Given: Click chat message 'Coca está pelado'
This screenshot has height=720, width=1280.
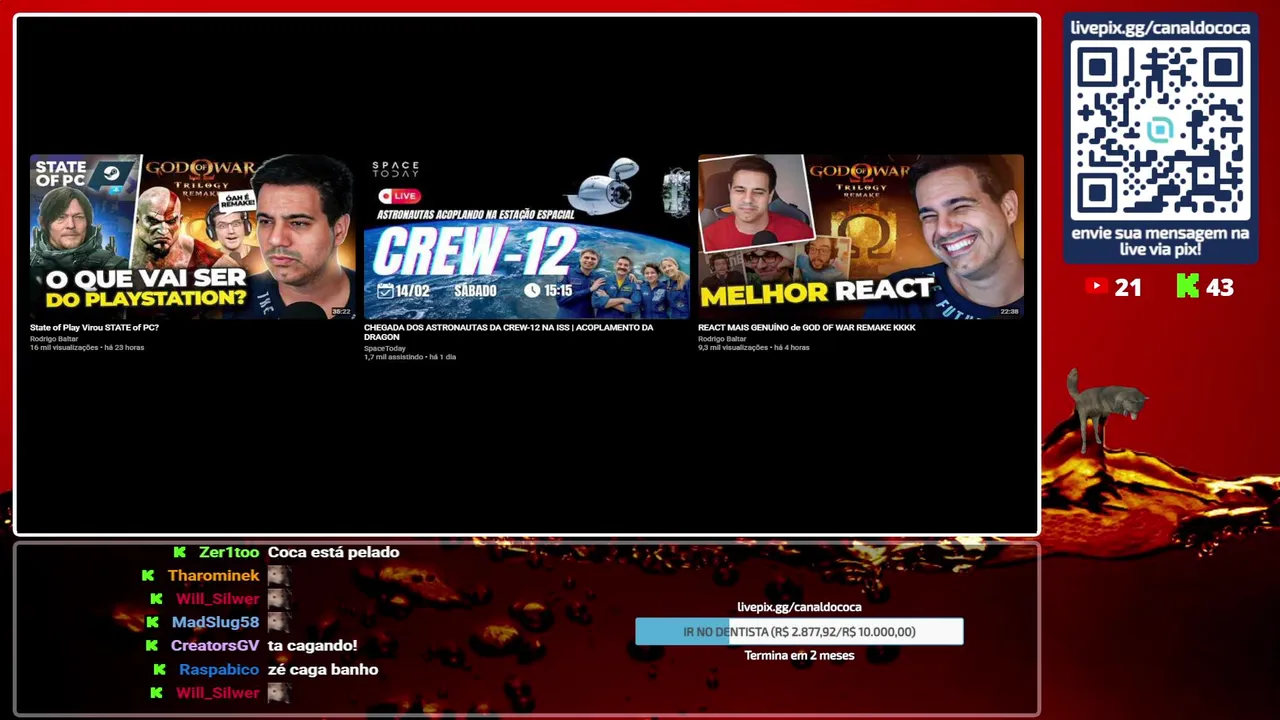Looking at the screenshot, I should (x=333, y=552).
